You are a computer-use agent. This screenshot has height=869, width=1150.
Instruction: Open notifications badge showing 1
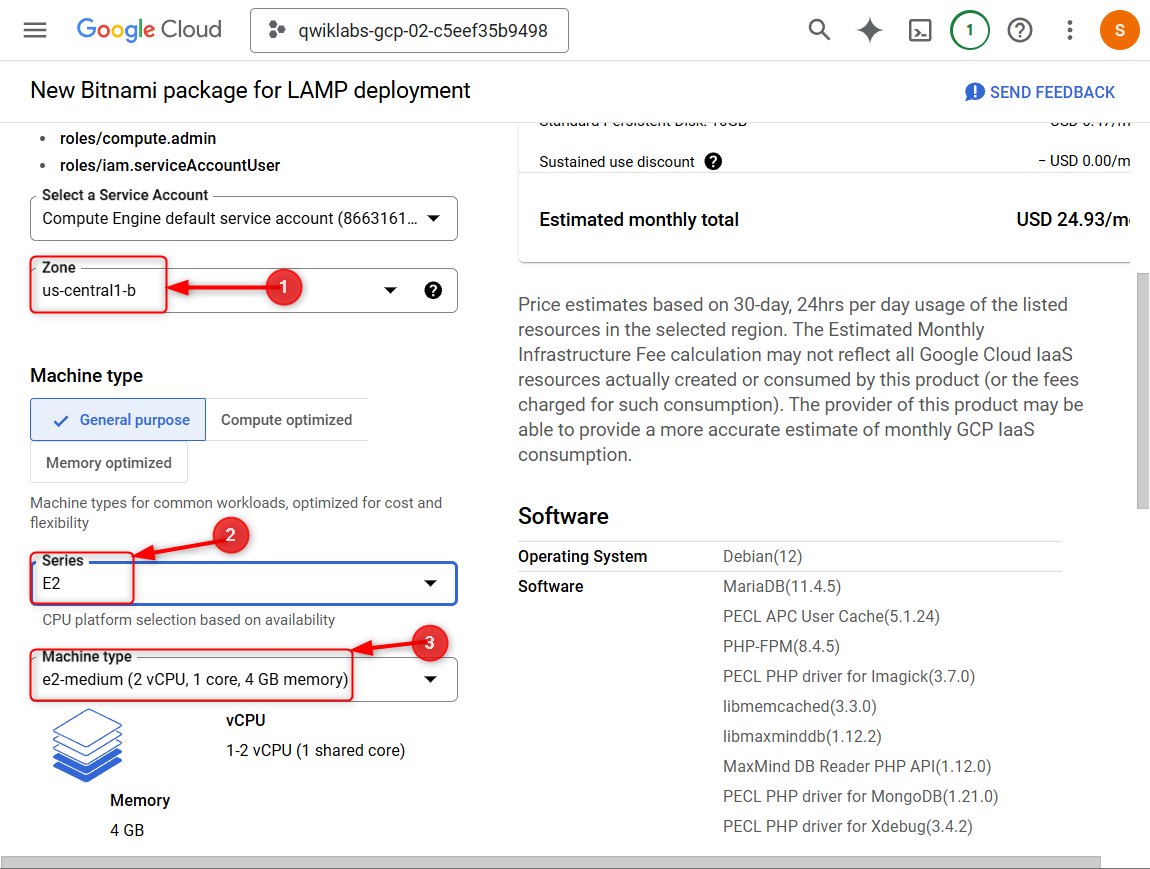(970, 30)
